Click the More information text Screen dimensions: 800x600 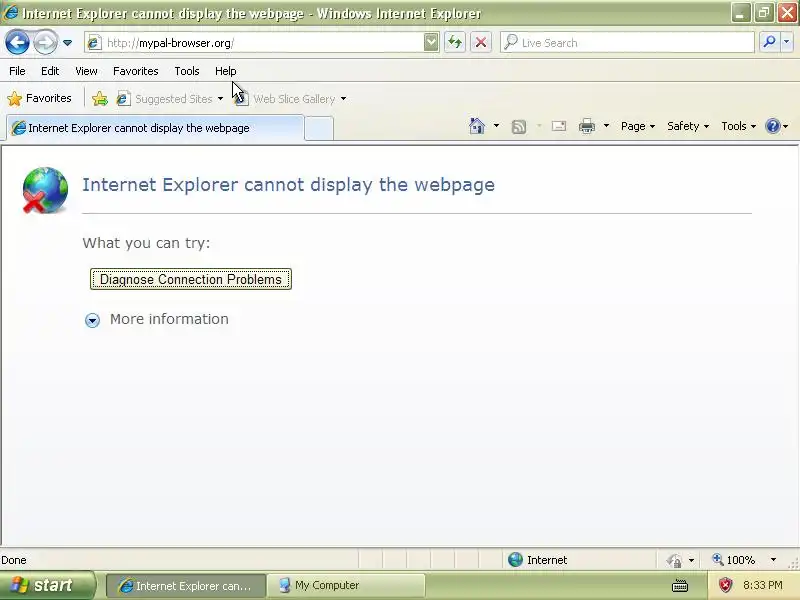[x=169, y=319]
